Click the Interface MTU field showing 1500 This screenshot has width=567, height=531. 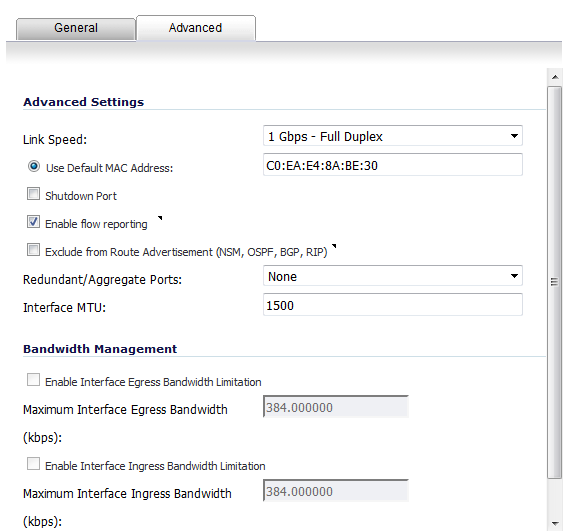393,305
